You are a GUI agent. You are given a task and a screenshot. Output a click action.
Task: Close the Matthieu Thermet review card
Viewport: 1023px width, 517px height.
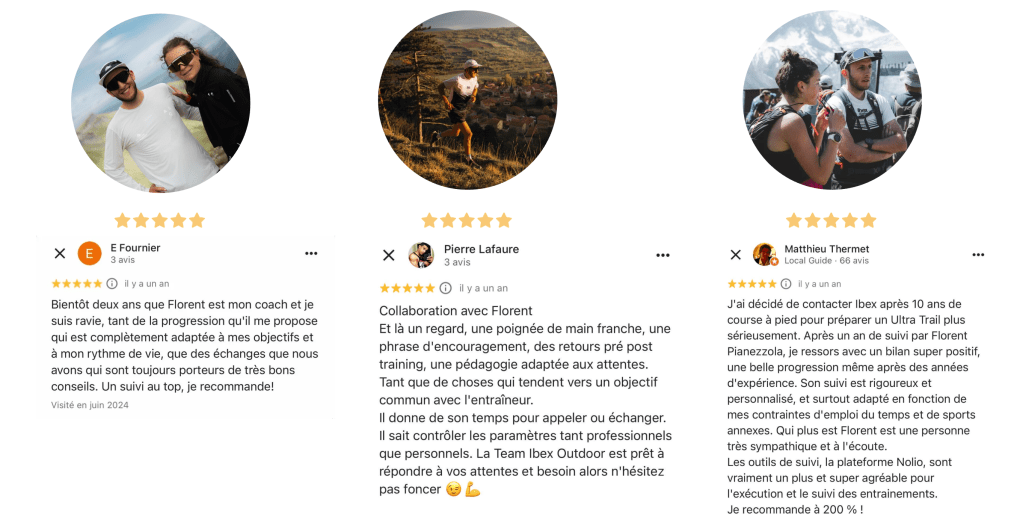coord(736,255)
